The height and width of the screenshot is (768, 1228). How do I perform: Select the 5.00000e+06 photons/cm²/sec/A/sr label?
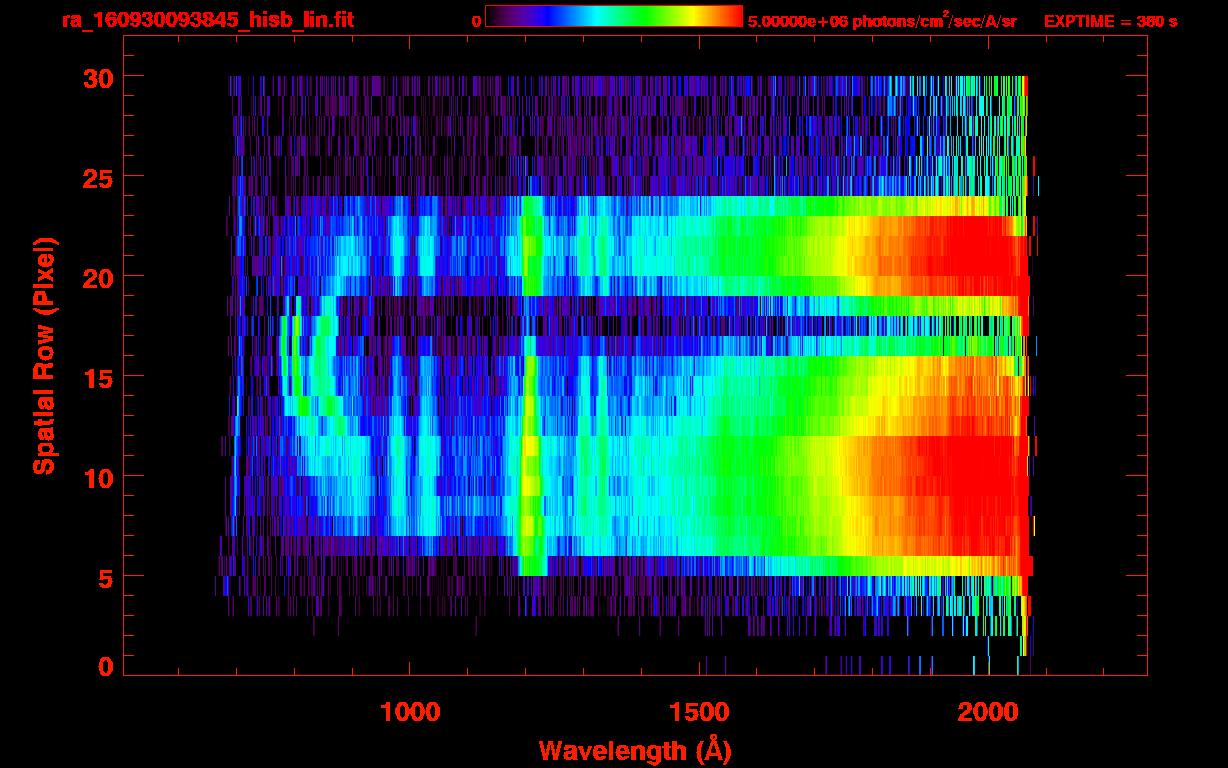[882, 20]
